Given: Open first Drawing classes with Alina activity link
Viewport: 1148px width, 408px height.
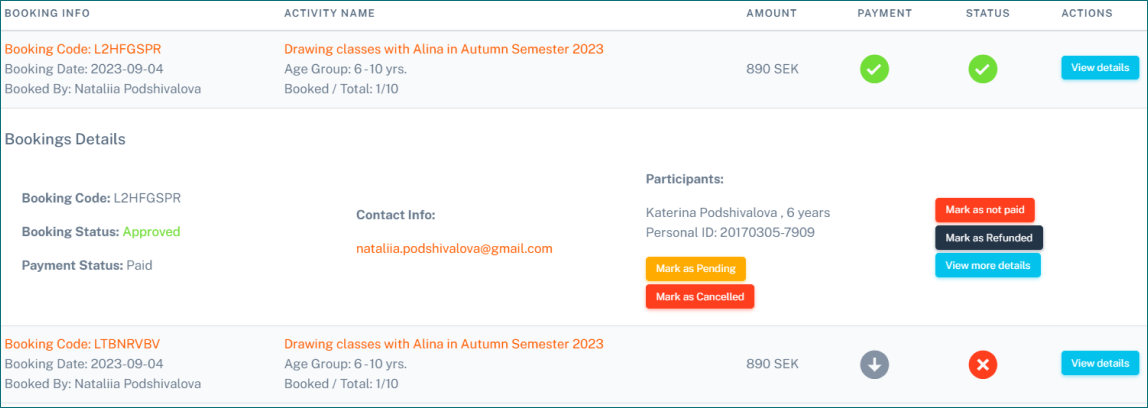Looking at the screenshot, I should click(443, 49).
